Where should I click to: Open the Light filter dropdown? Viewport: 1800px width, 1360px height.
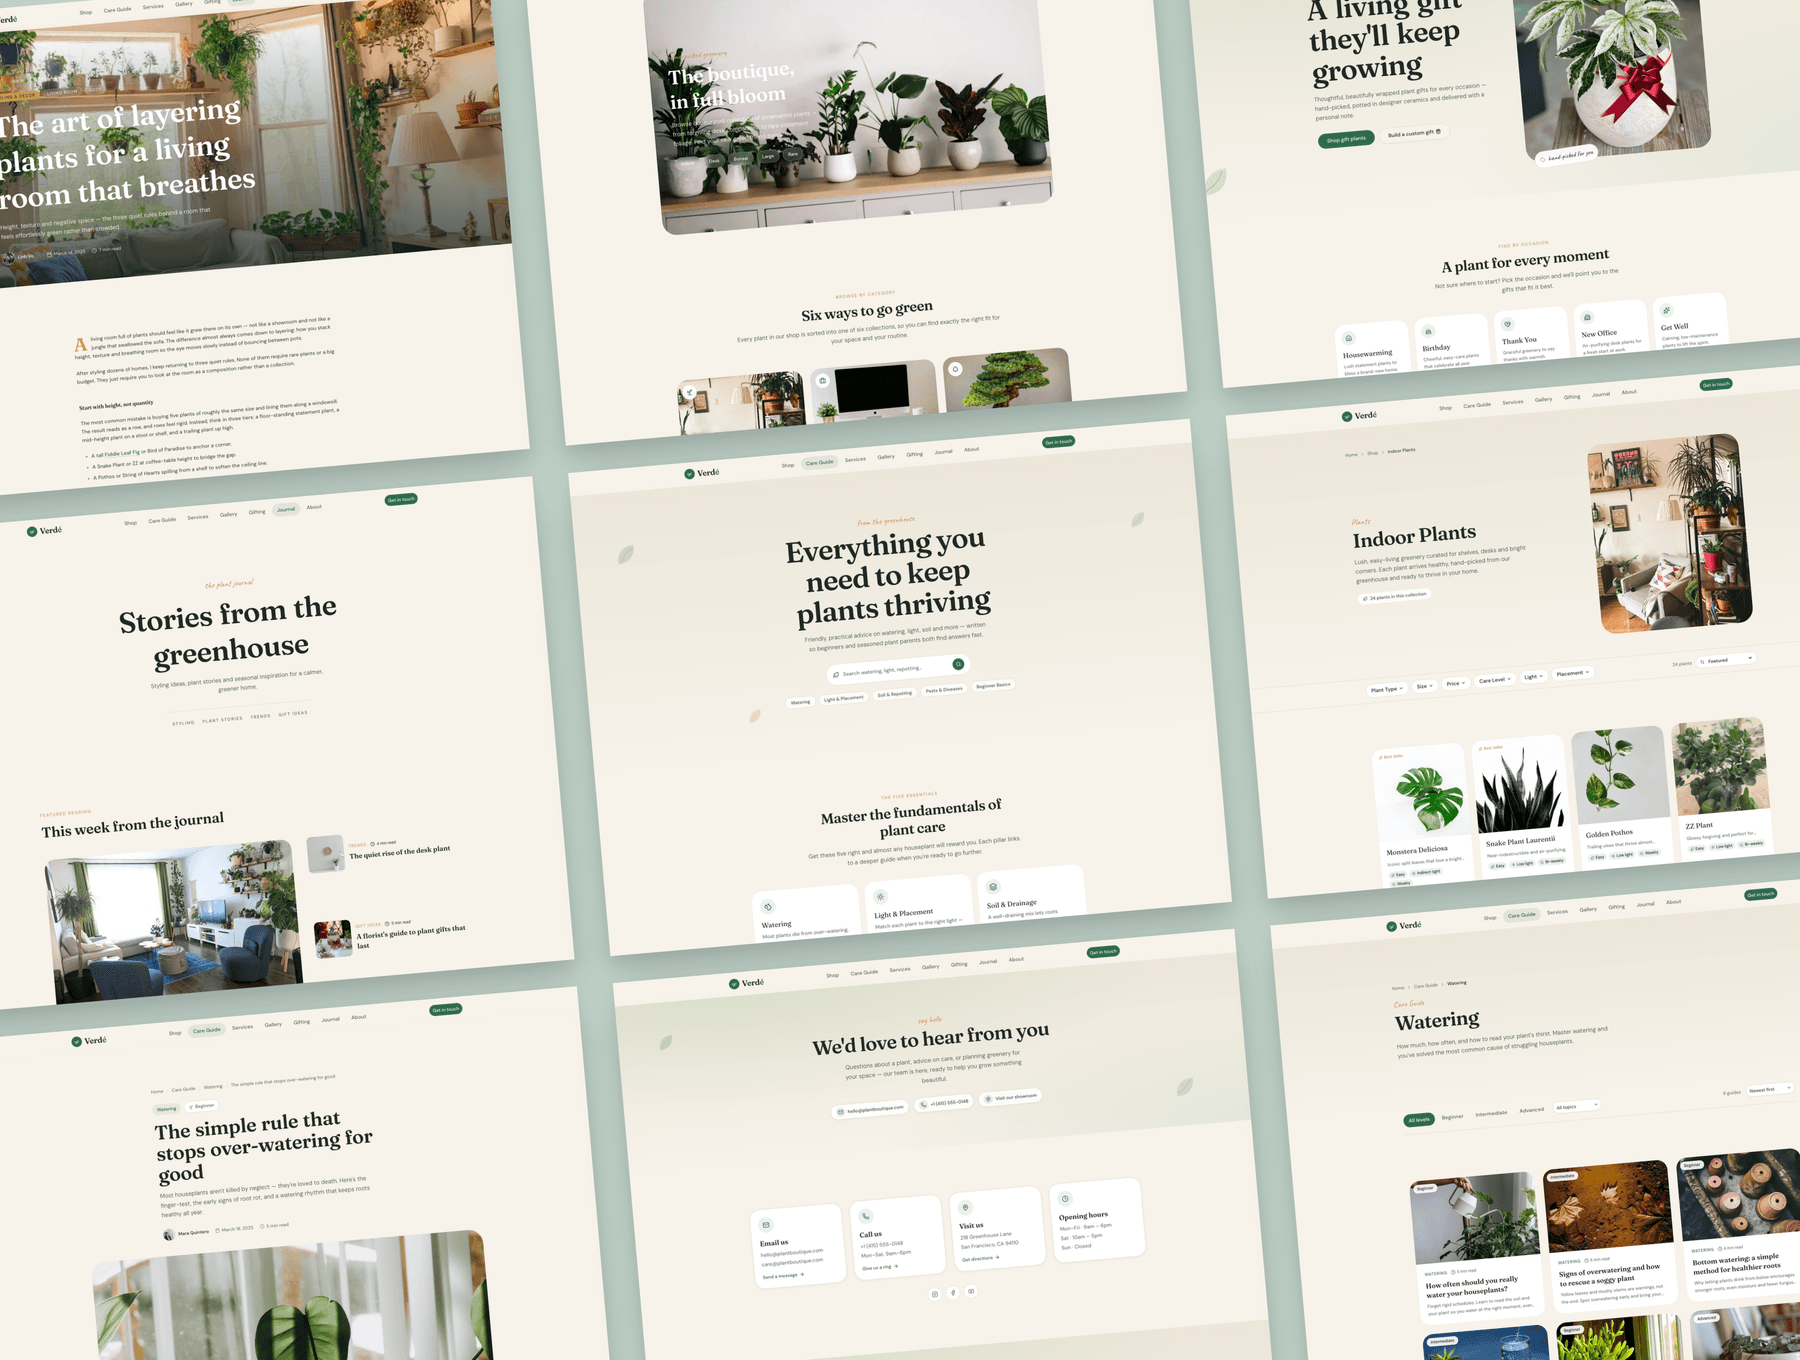1533,677
